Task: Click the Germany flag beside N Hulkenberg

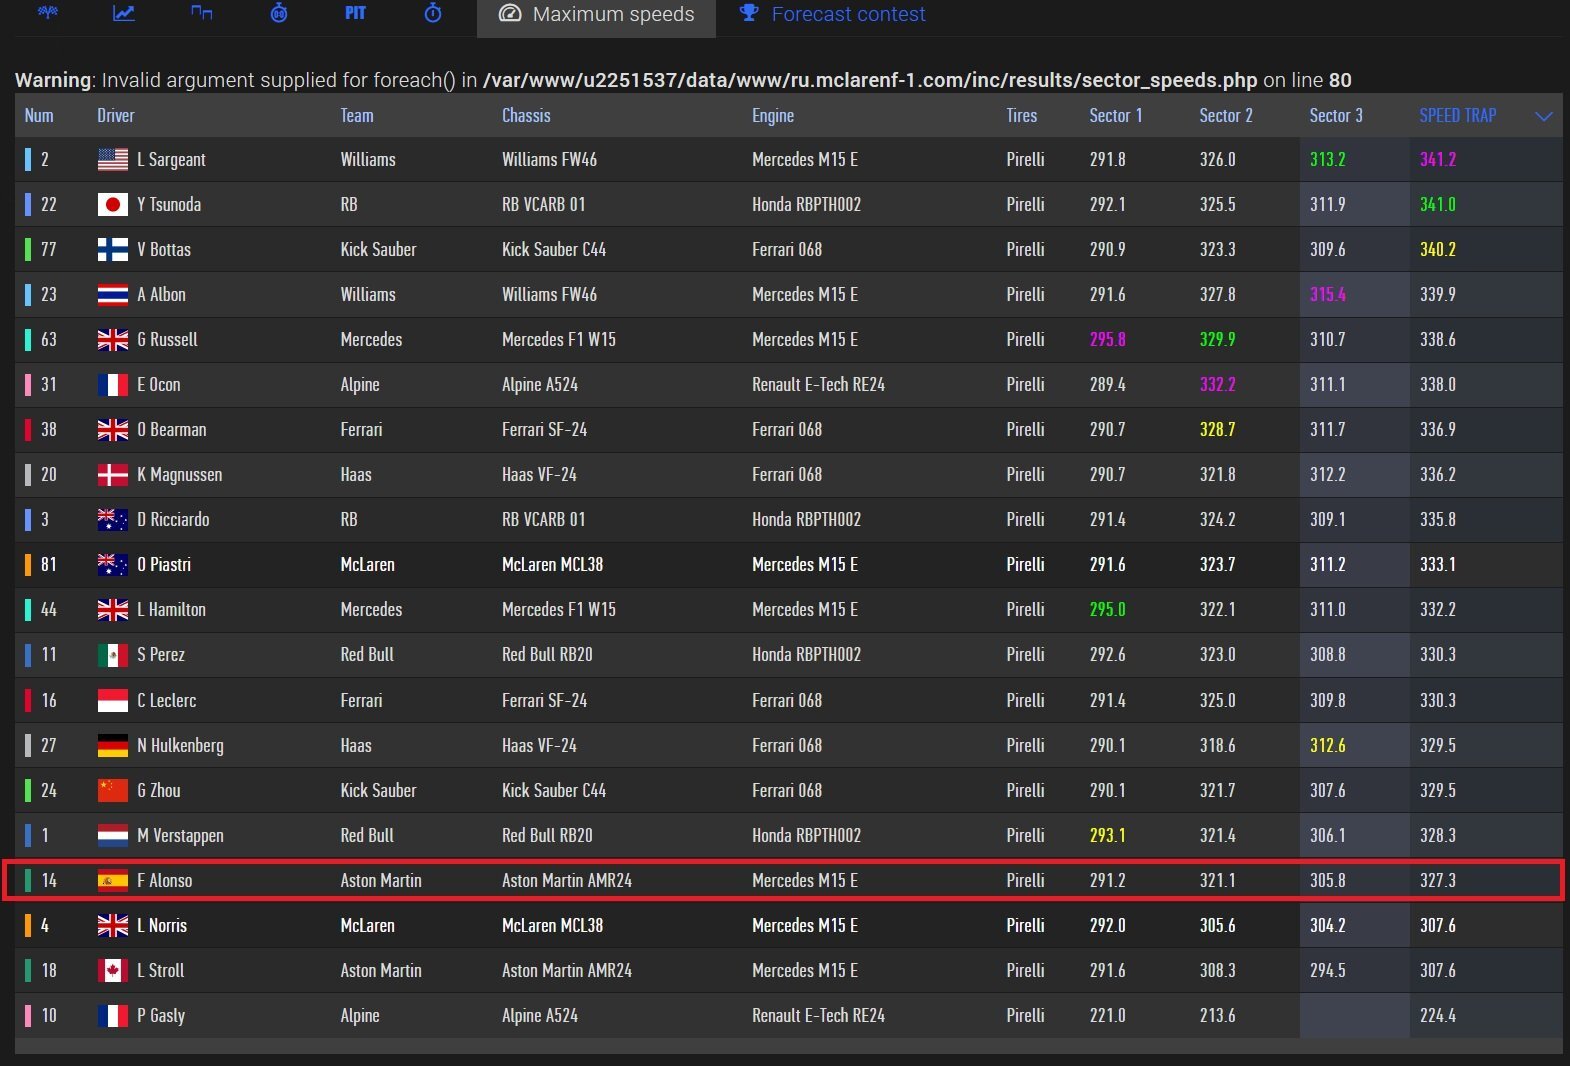Action: pyautogui.click(x=112, y=745)
